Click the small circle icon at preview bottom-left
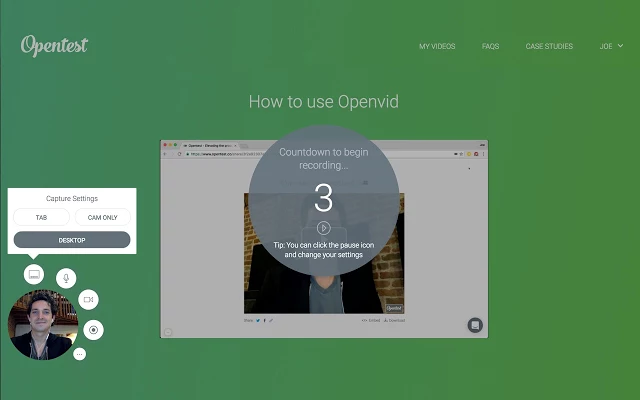The width and height of the screenshot is (640, 400). 168,332
